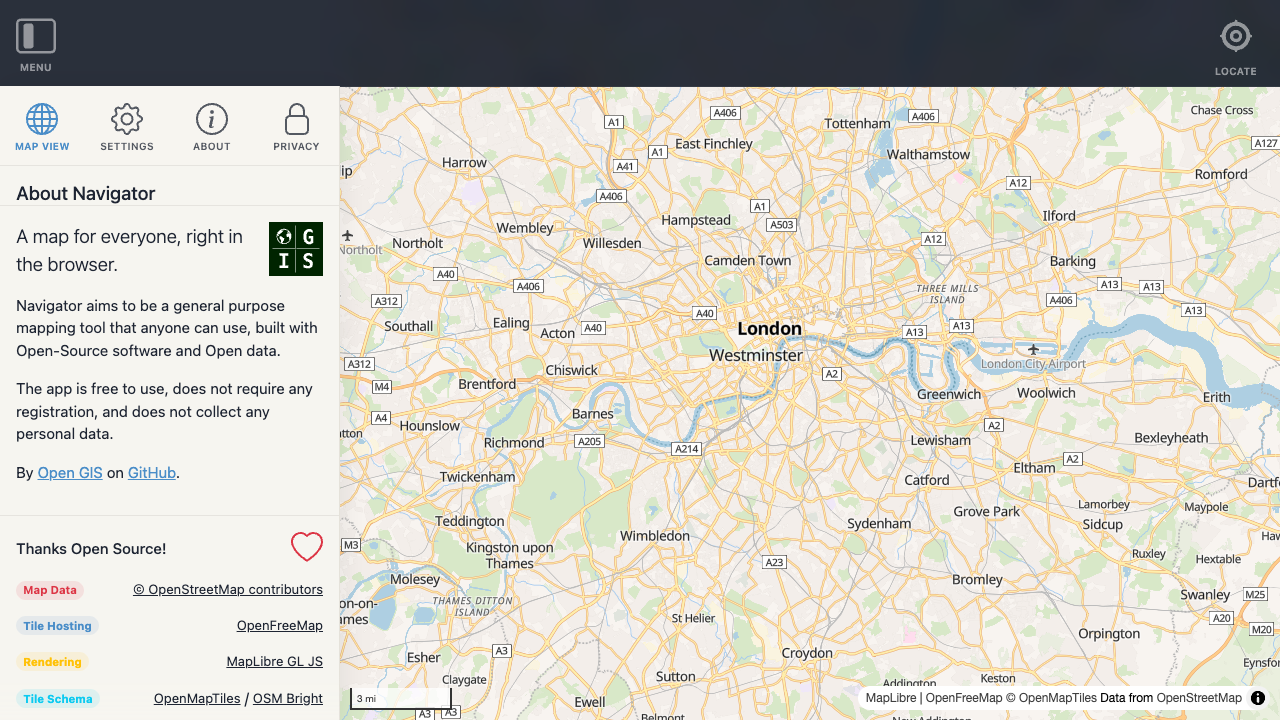1280x720 pixels.
Task: Click the London City Airport plane icon
Action: [1033, 349]
